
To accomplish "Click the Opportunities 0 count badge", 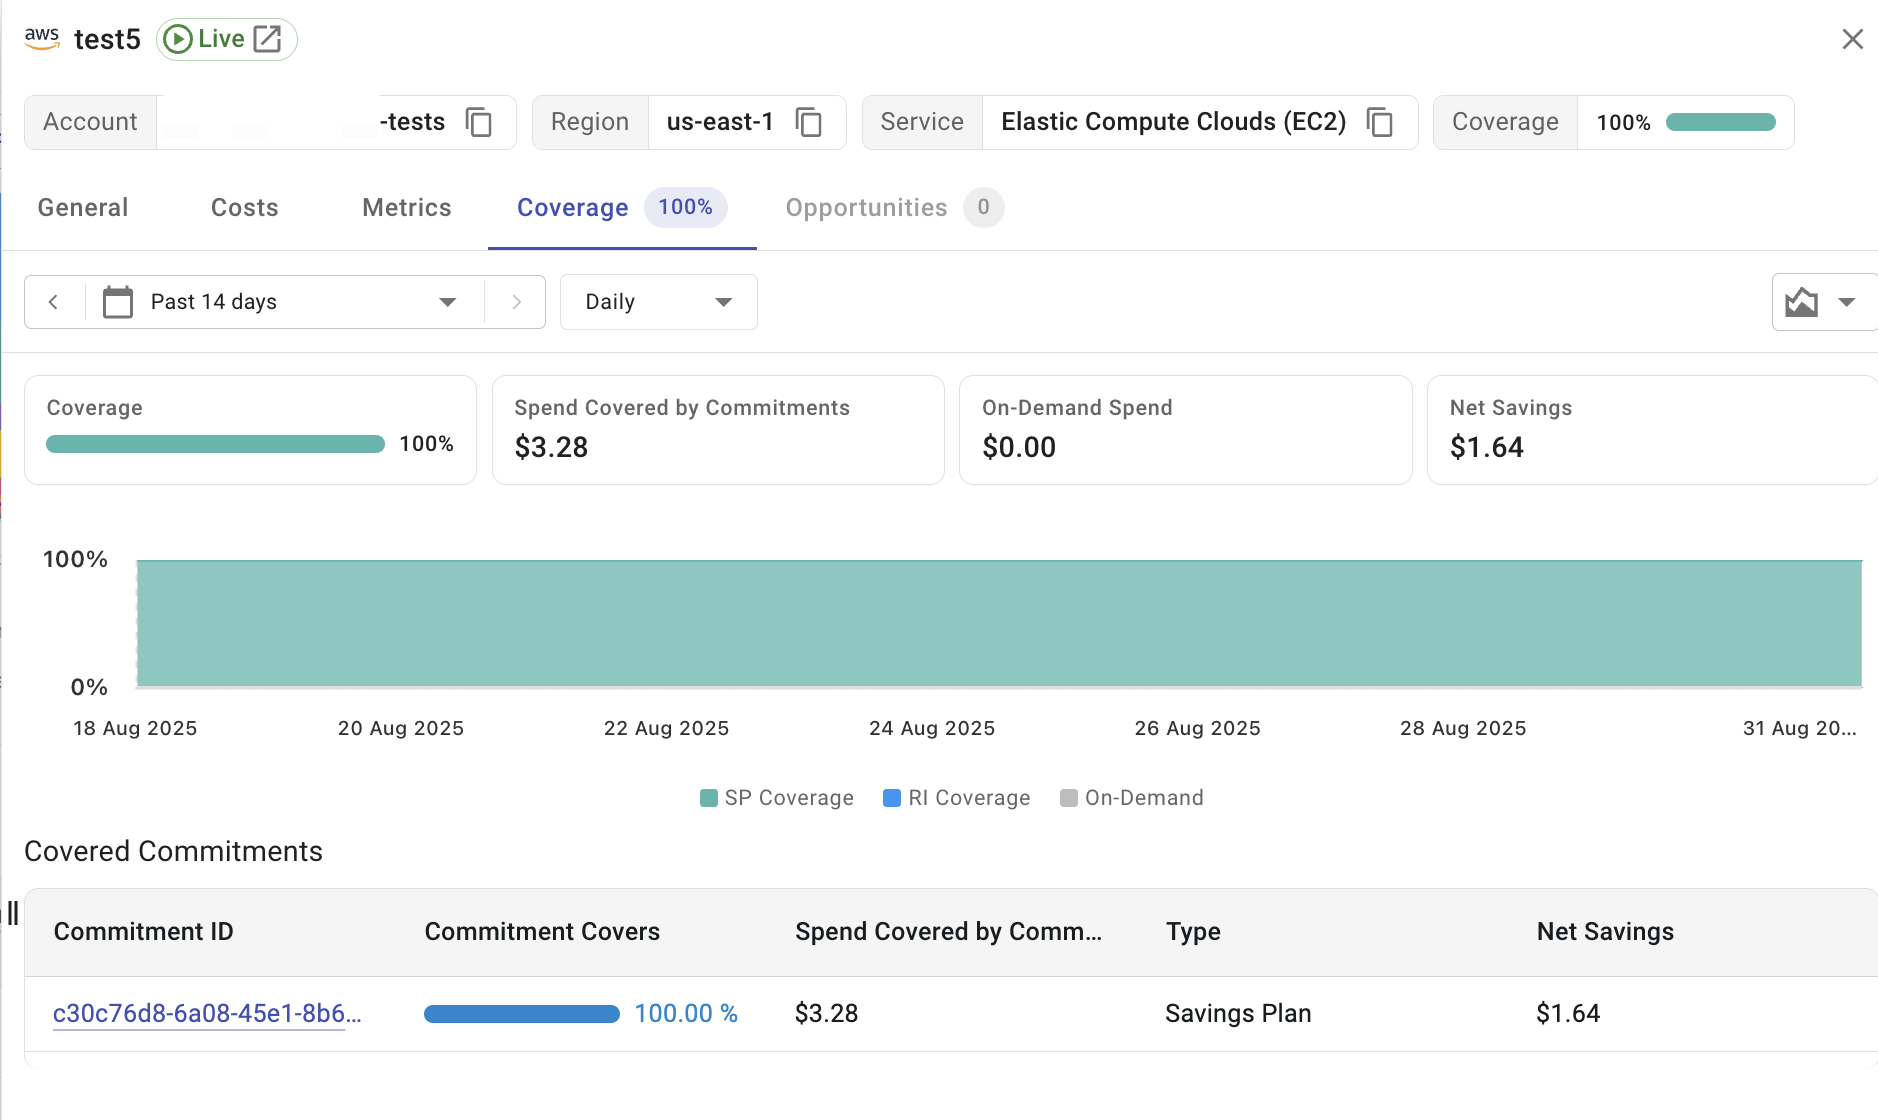I will point(983,207).
